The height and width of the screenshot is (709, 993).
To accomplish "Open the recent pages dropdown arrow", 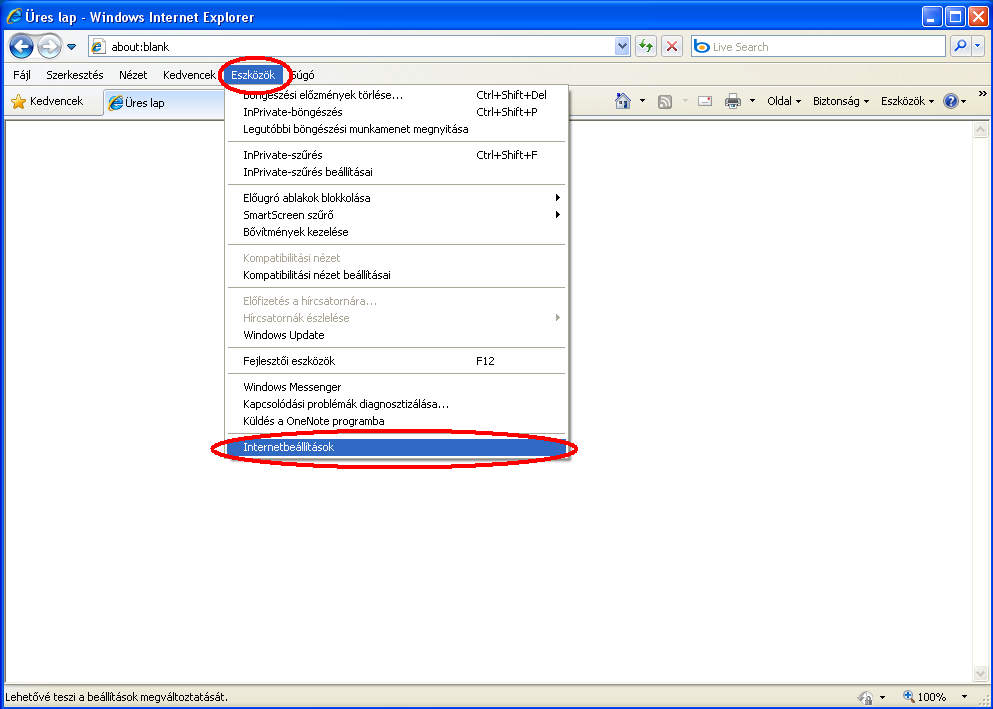I will pyautogui.click(x=72, y=47).
